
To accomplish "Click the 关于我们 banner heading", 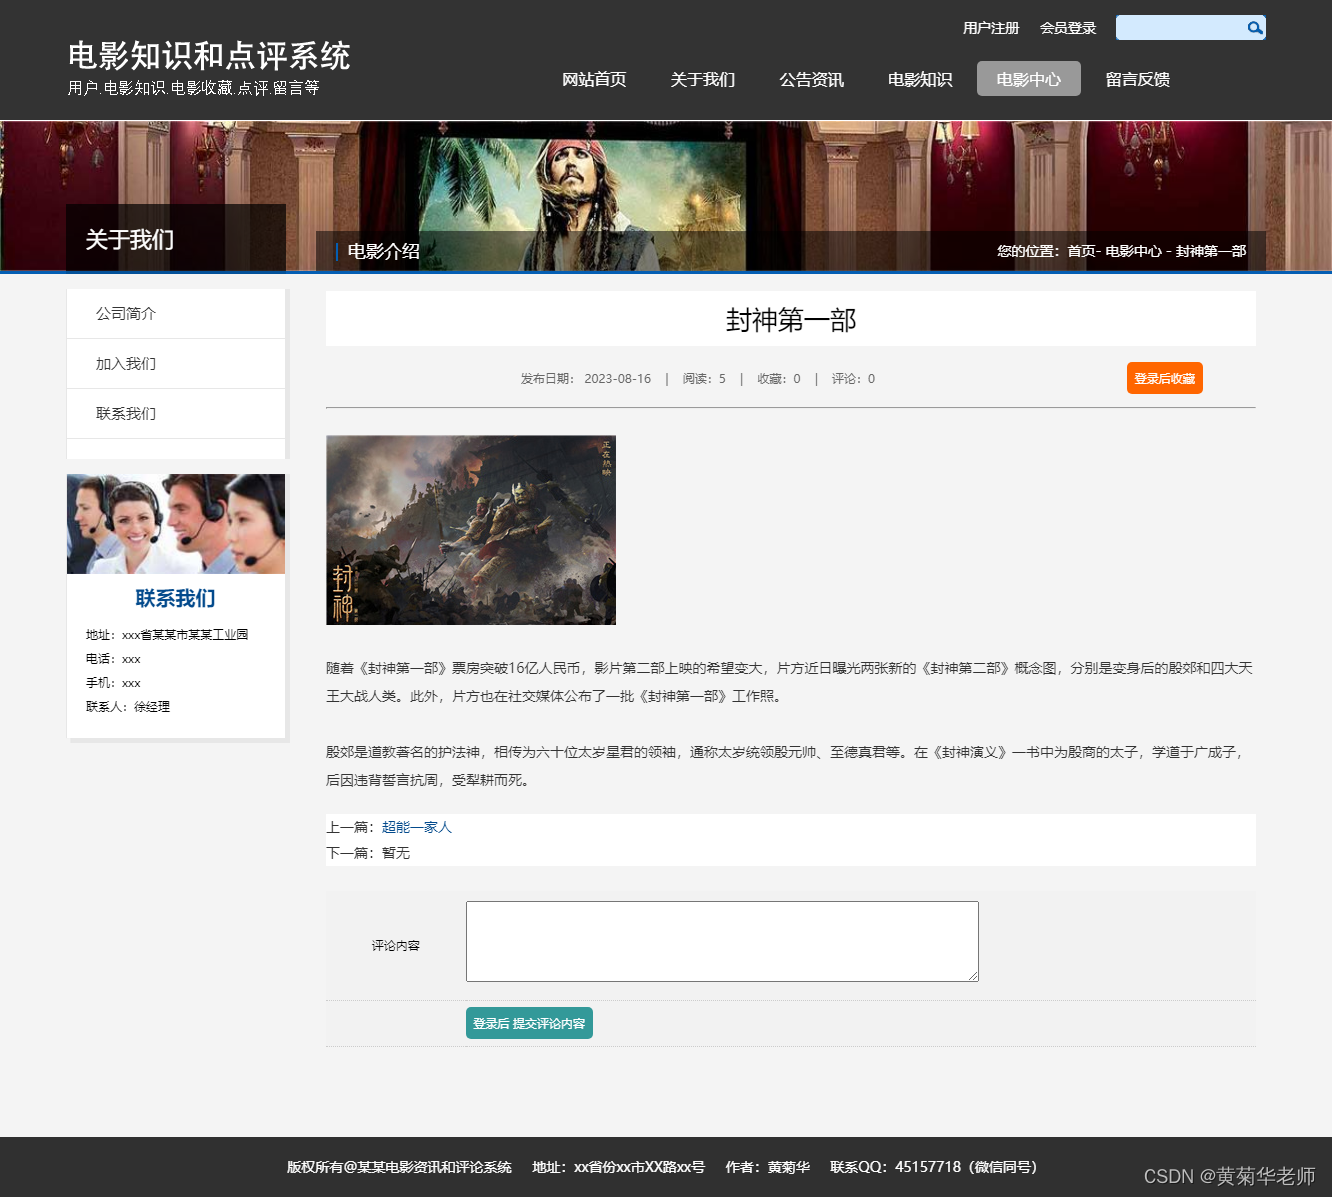I will point(130,240).
